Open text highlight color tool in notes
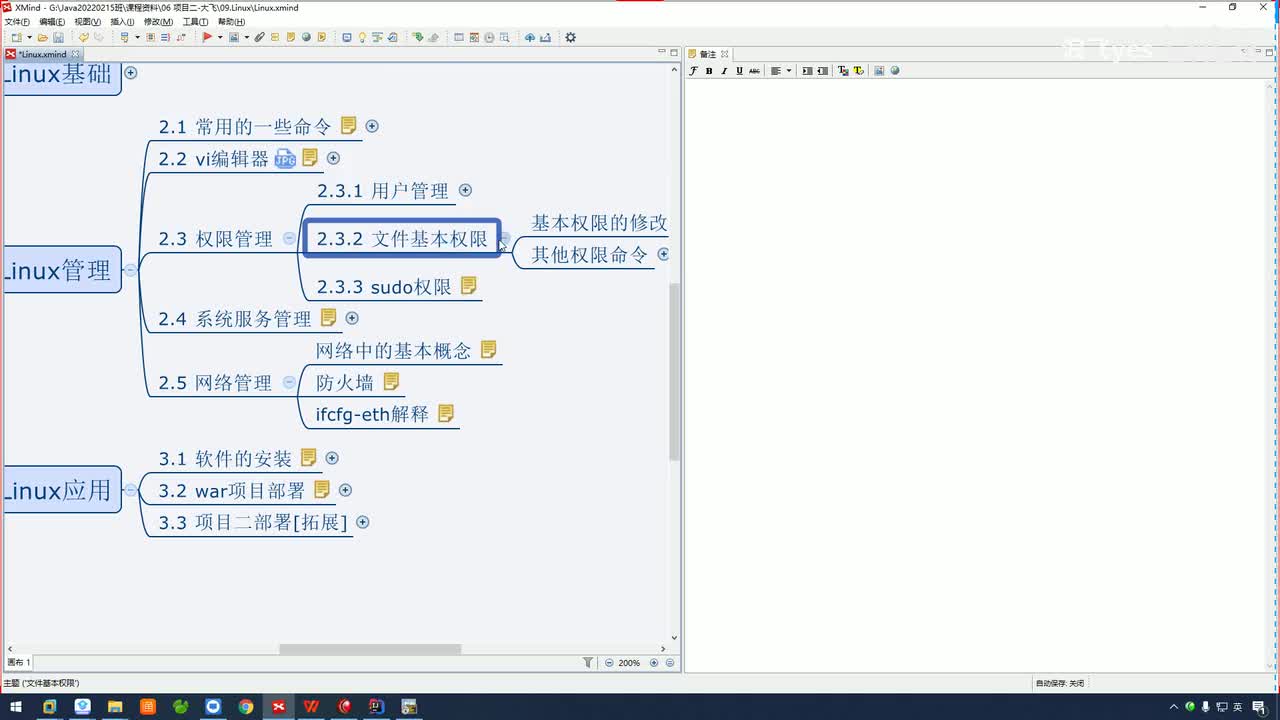This screenshot has height=720, width=1280. [859, 71]
